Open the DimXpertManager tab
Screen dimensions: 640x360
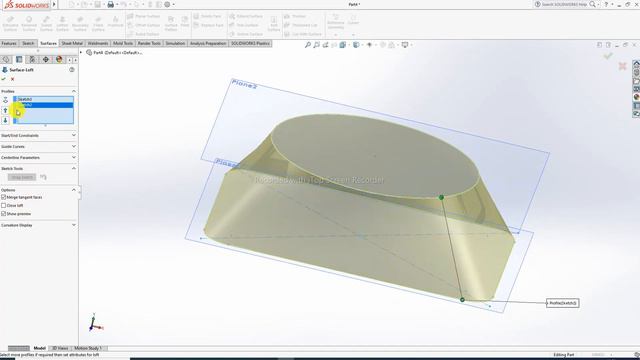(x=46, y=60)
